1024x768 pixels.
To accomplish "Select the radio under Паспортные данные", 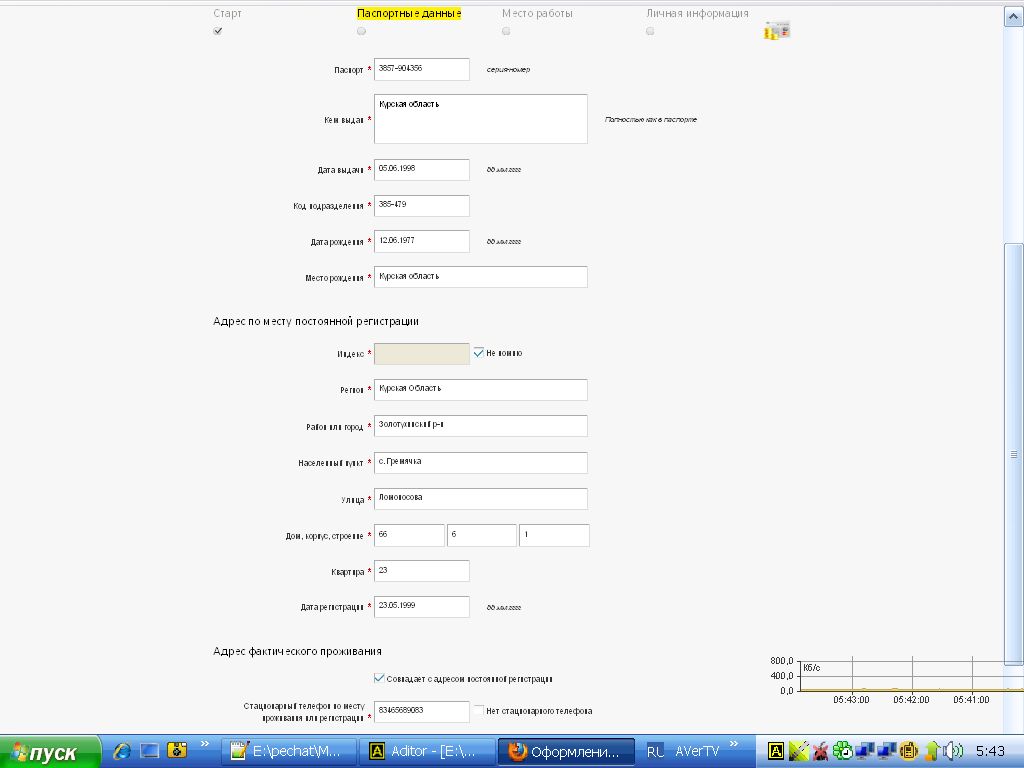I will click(x=362, y=31).
